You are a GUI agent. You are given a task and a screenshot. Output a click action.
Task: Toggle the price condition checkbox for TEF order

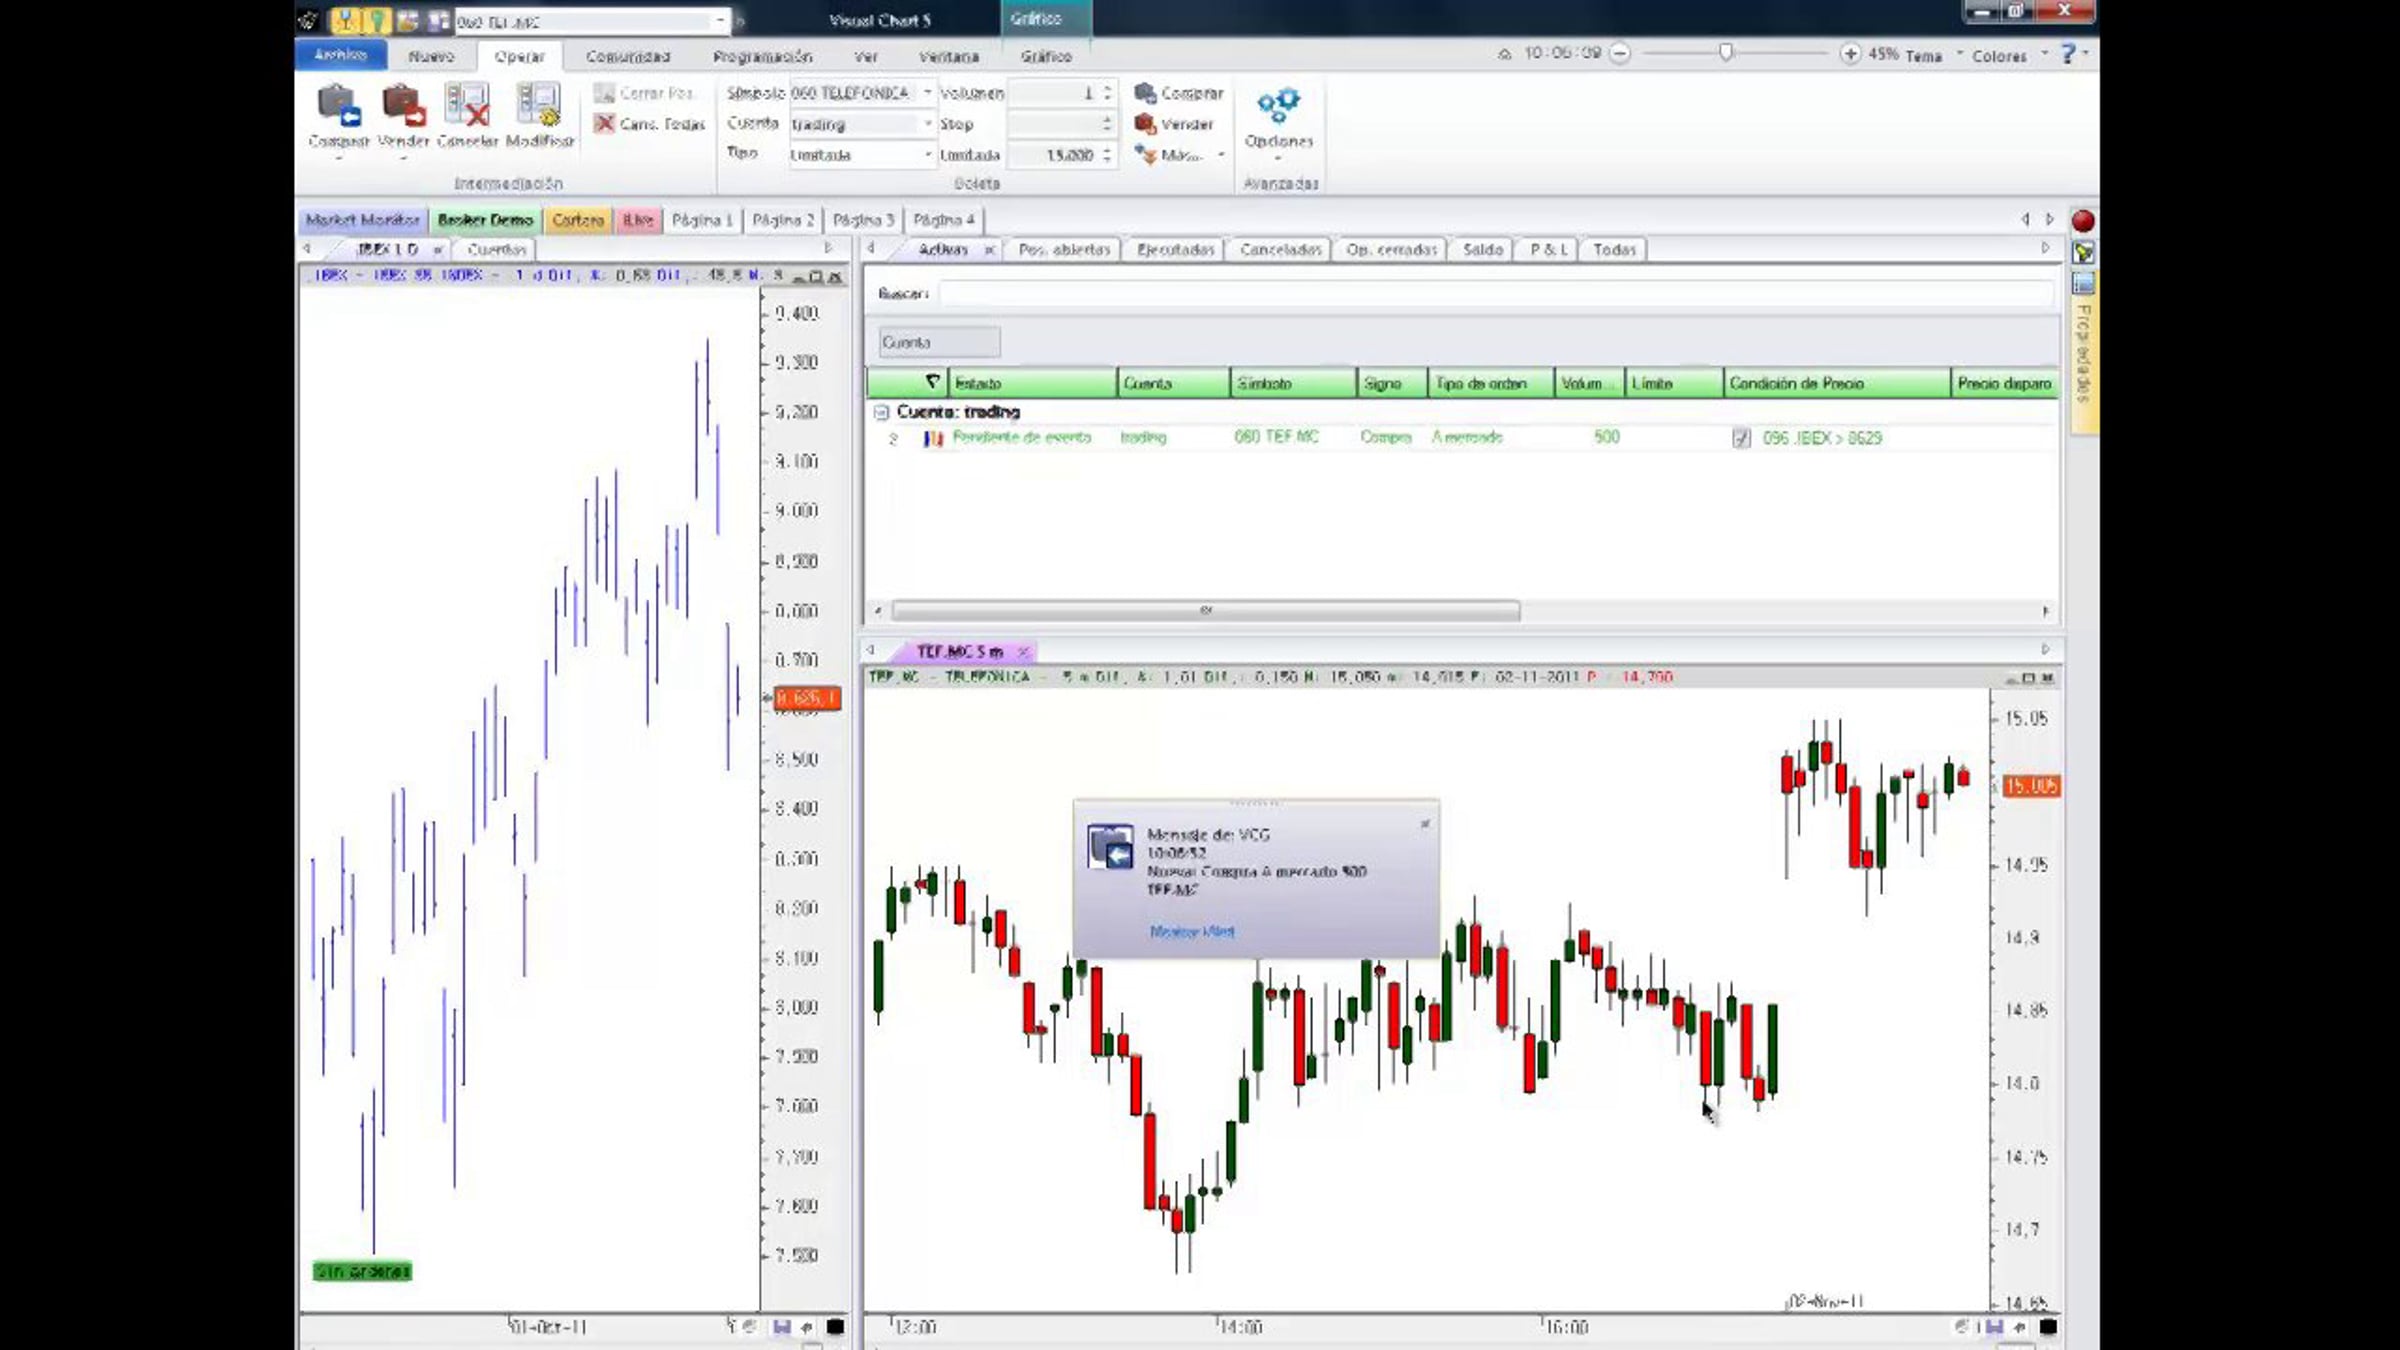pos(1741,438)
